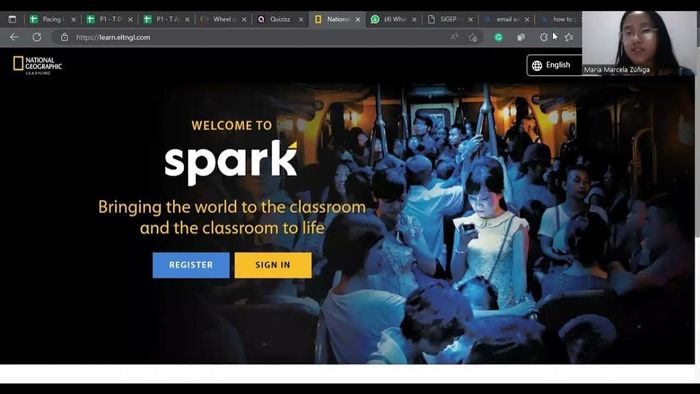Screen dimensions: 700x394
Task: Close the SIGEP tab
Action: (x=471, y=20)
